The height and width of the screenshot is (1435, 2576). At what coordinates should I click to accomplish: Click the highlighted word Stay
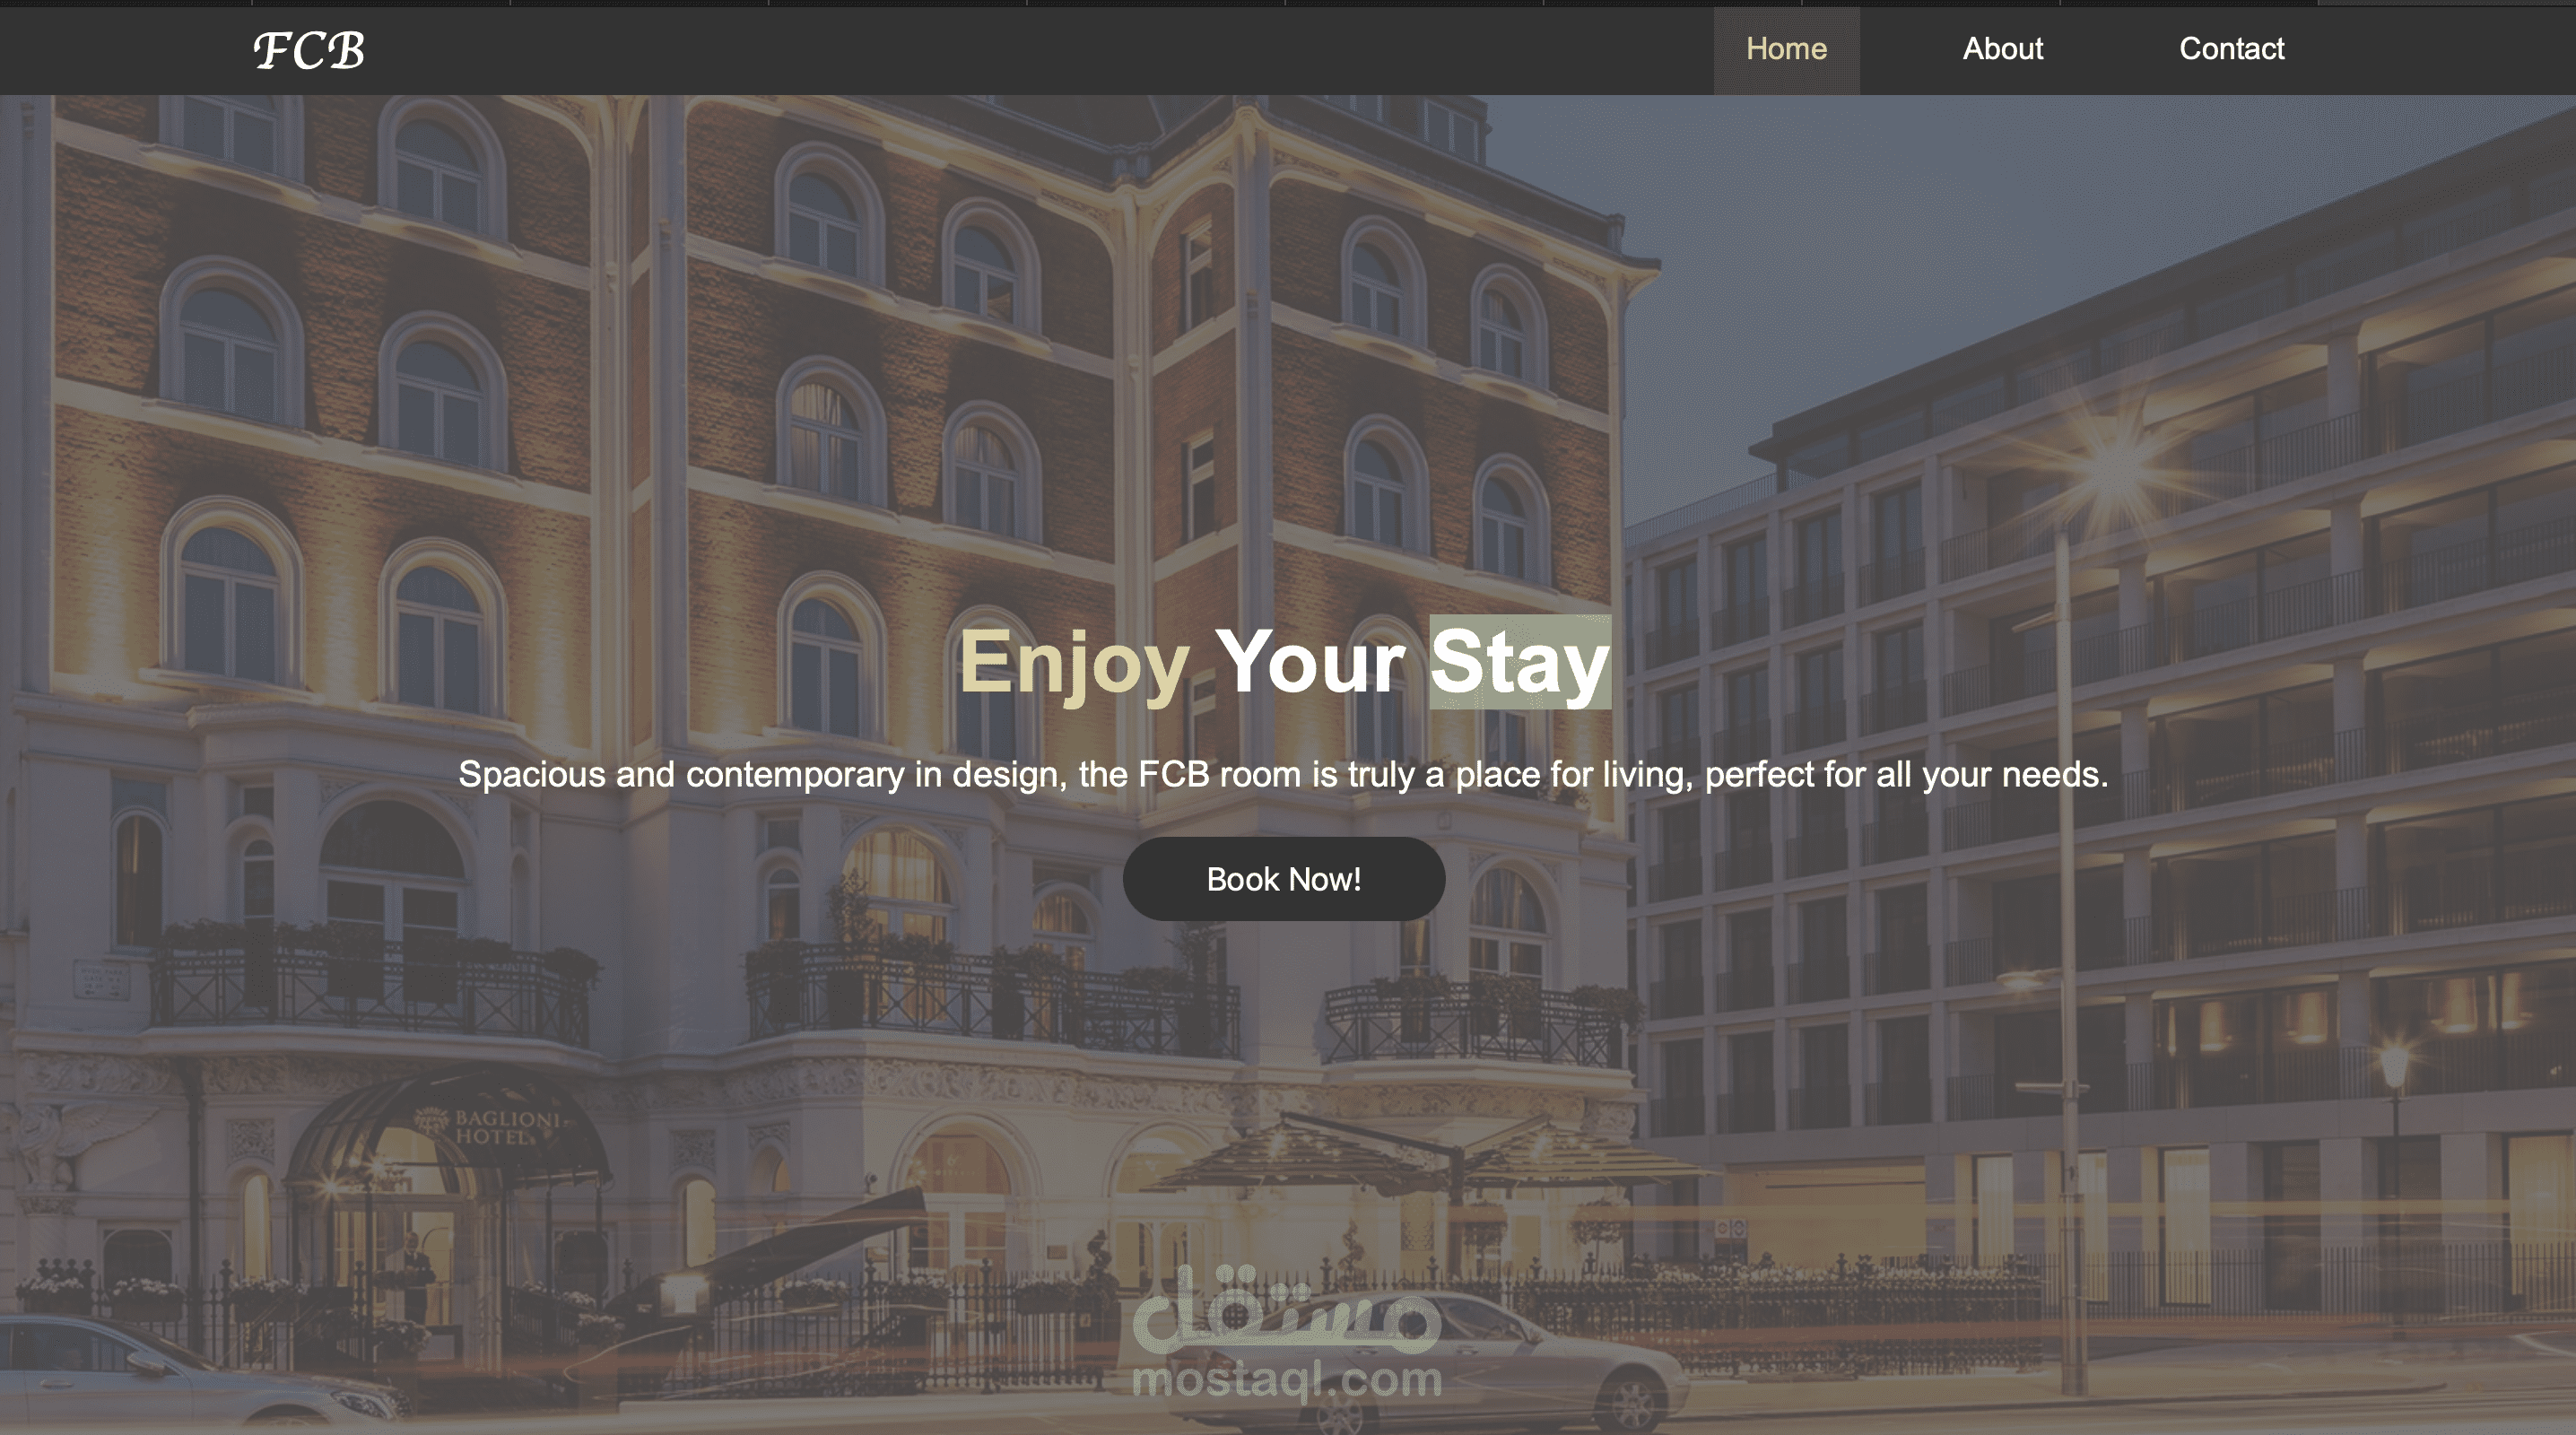(1520, 662)
